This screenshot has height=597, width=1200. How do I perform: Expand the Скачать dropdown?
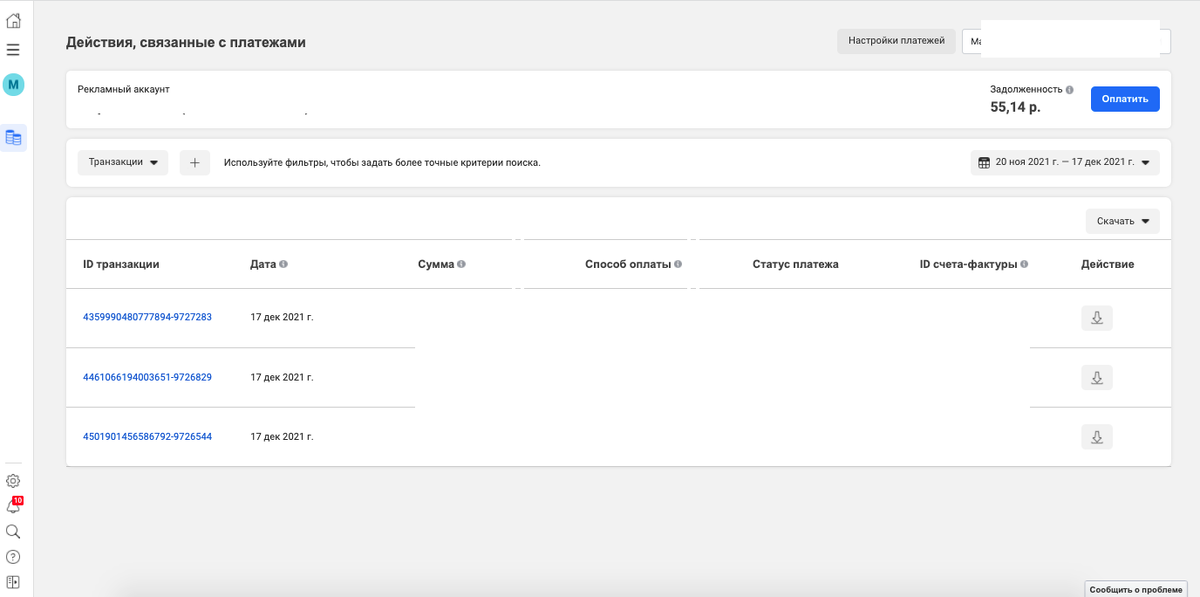[x=1122, y=221]
